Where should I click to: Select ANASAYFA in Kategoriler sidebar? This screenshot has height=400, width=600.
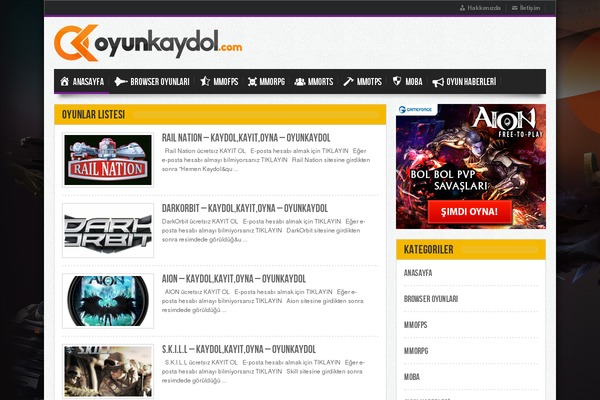pos(418,273)
